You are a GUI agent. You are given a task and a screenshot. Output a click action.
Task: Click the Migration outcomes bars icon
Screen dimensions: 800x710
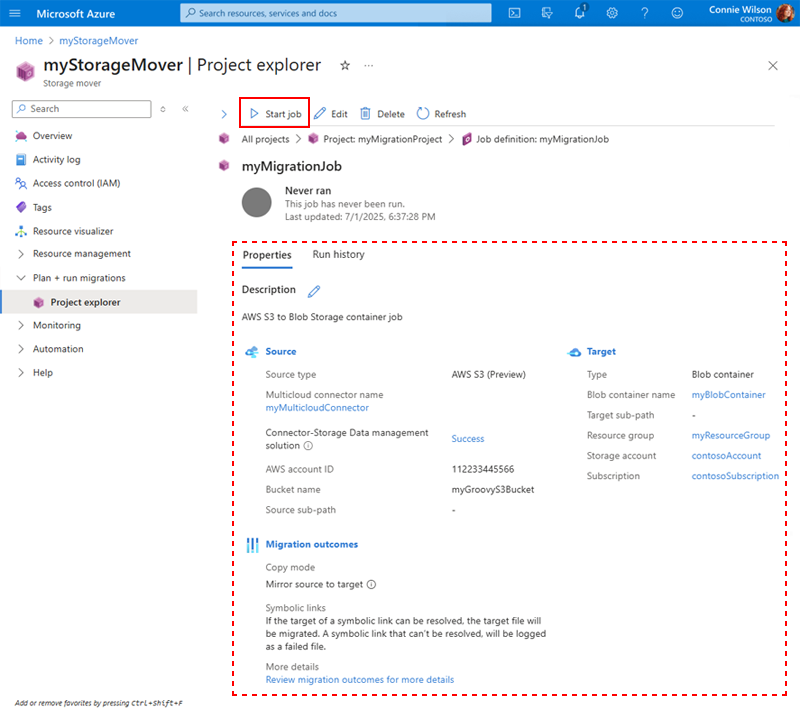(x=252, y=545)
